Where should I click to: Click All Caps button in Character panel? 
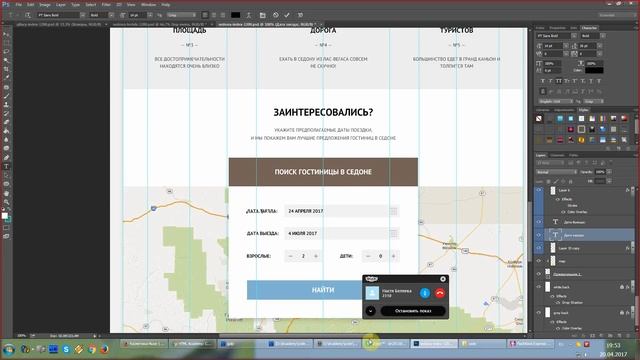559,81
